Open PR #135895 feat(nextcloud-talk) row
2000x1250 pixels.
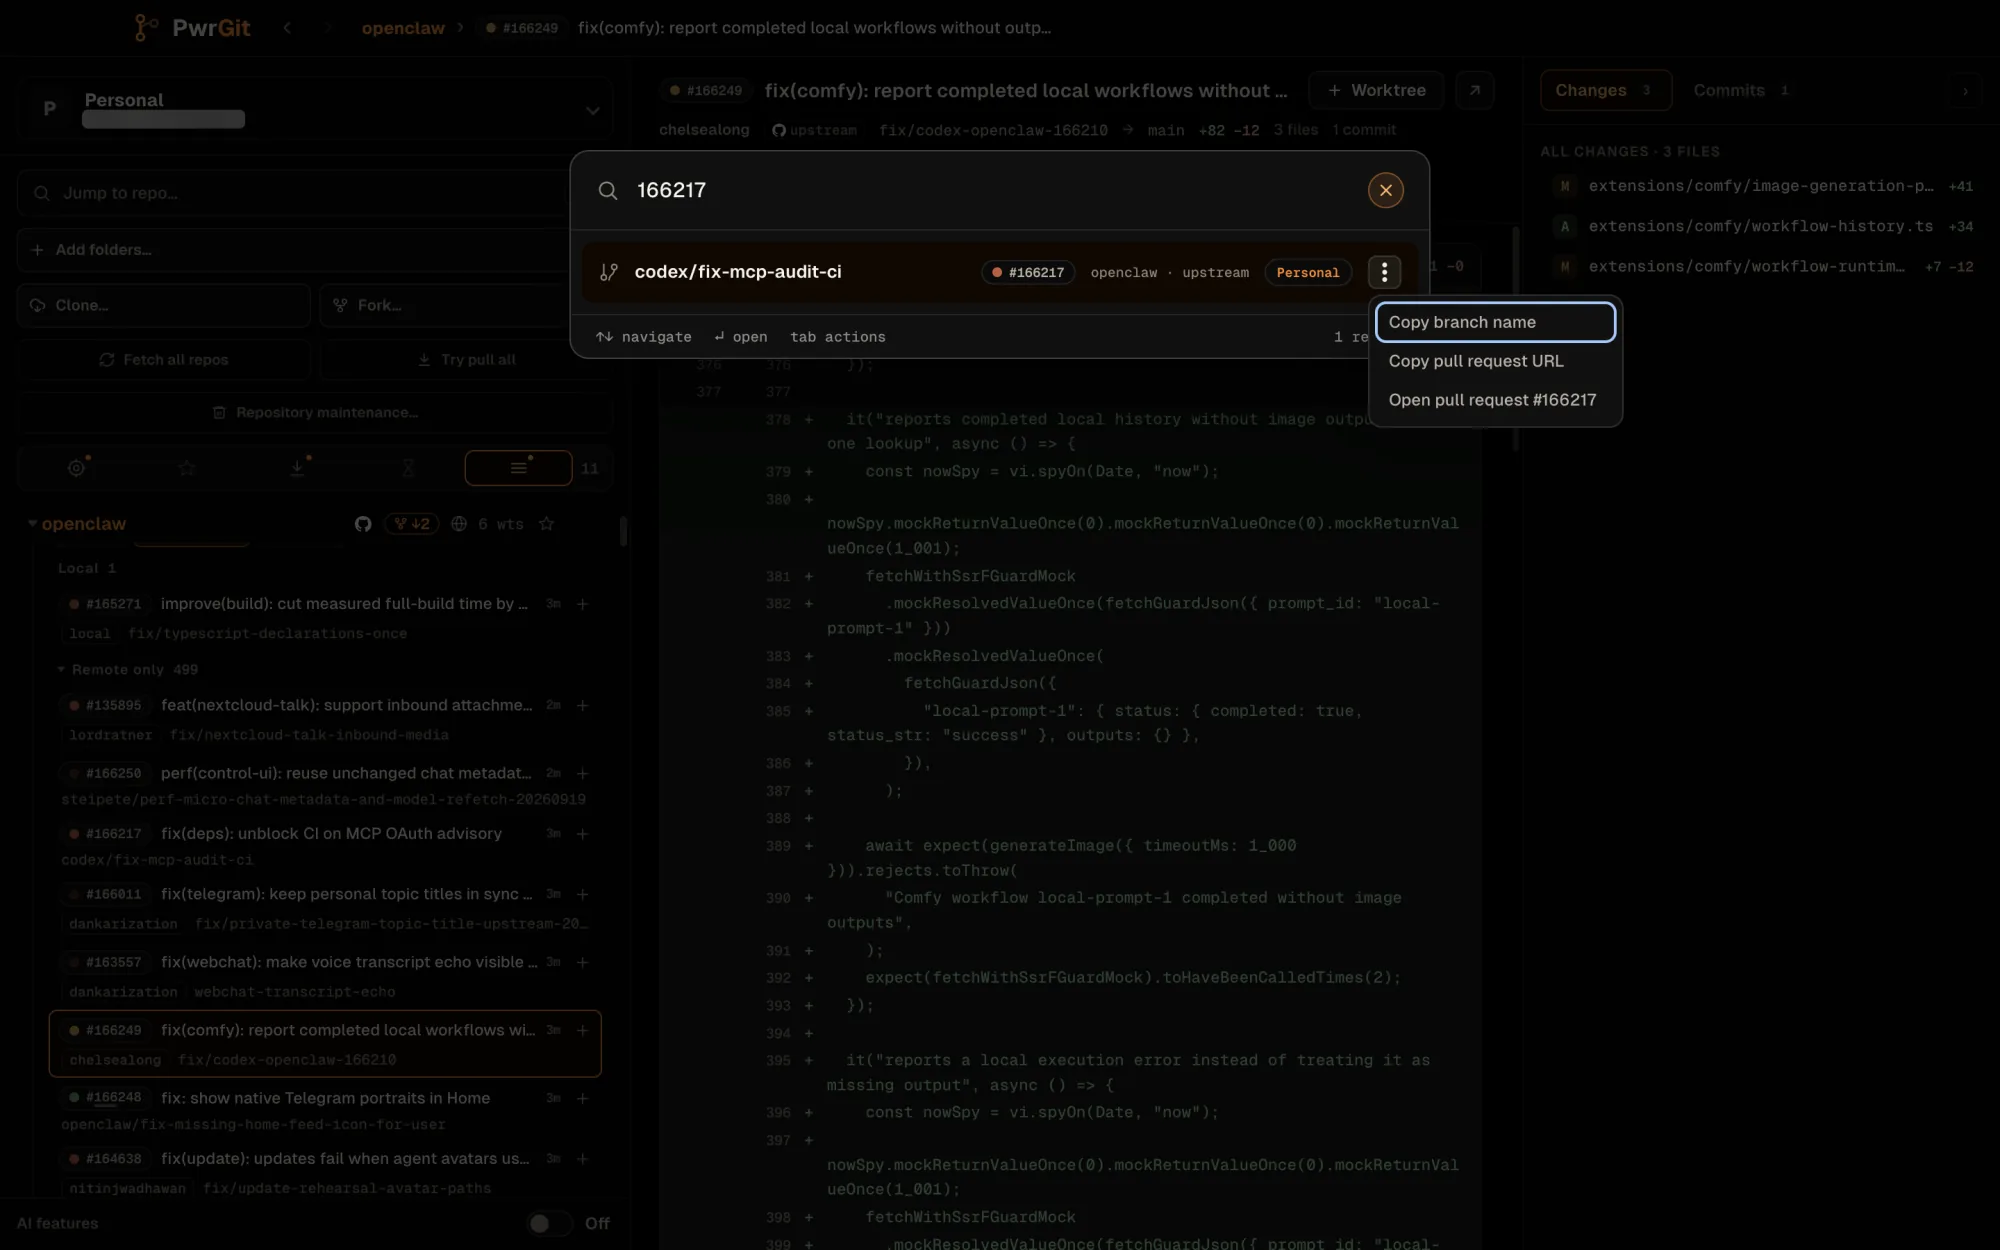pos(325,719)
